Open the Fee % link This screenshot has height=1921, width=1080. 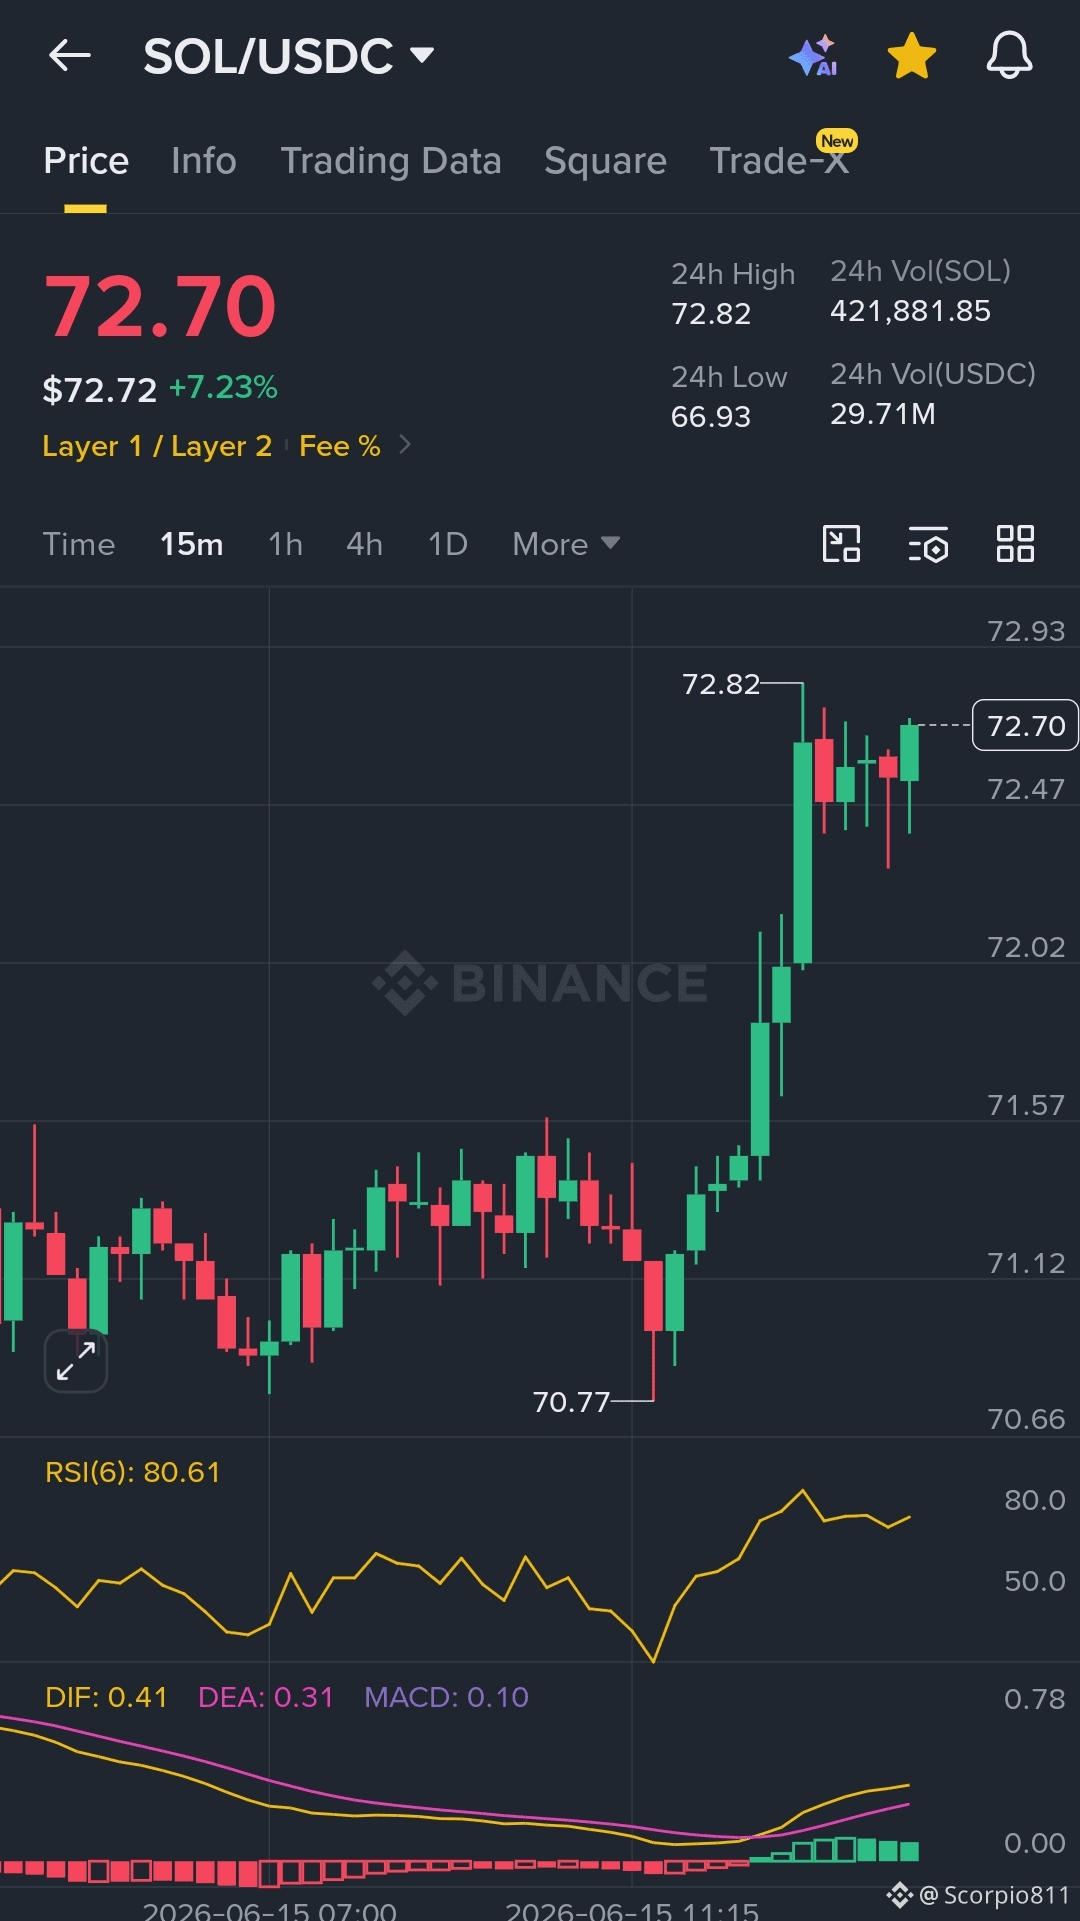point(340,446)
